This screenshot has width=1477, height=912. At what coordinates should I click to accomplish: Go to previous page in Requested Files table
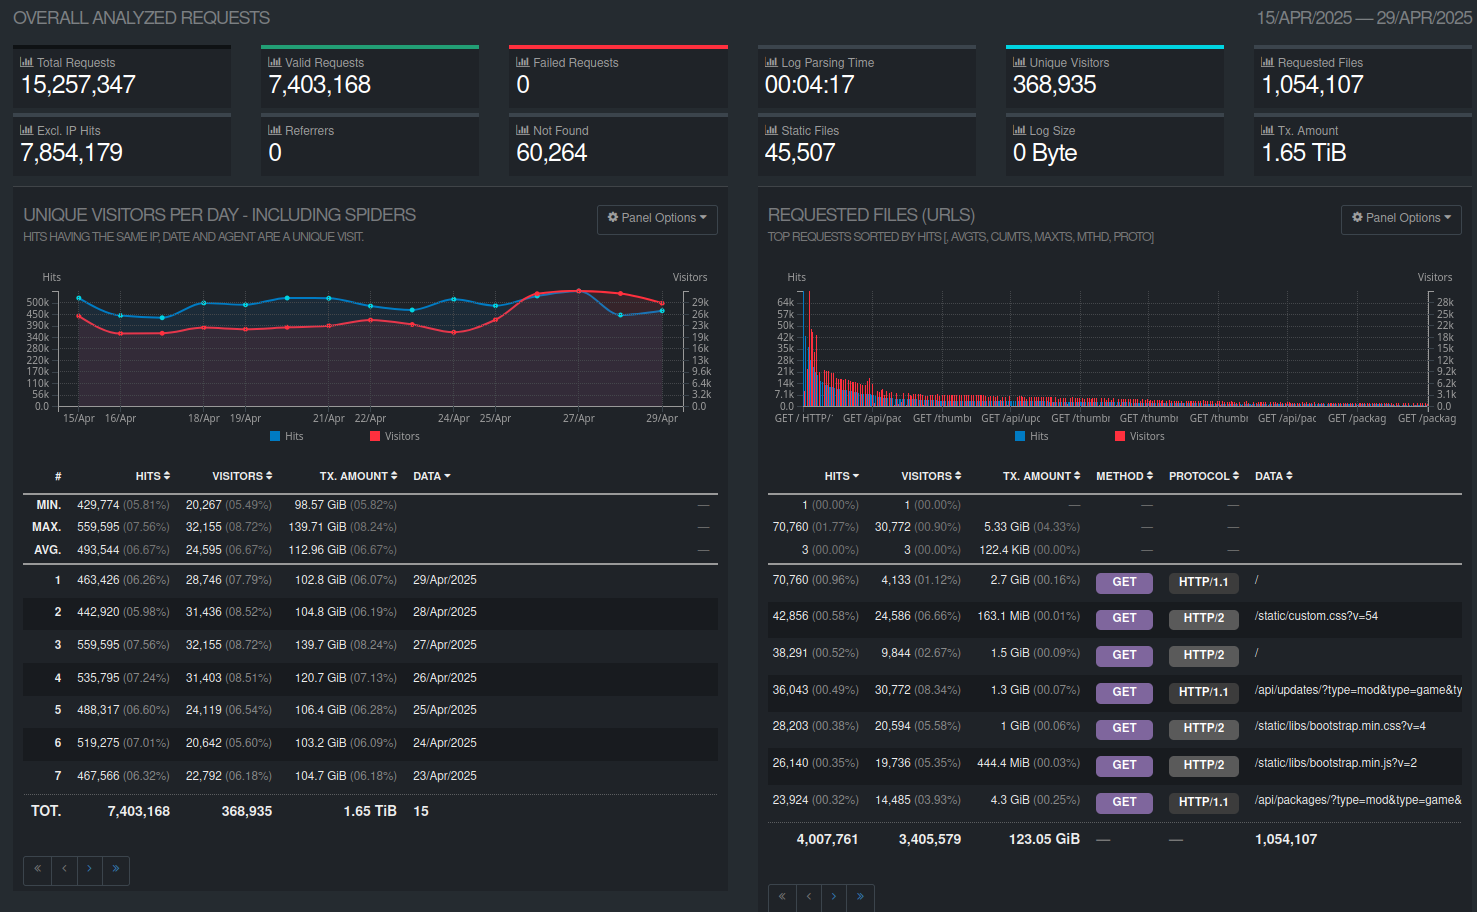[808, 897]
